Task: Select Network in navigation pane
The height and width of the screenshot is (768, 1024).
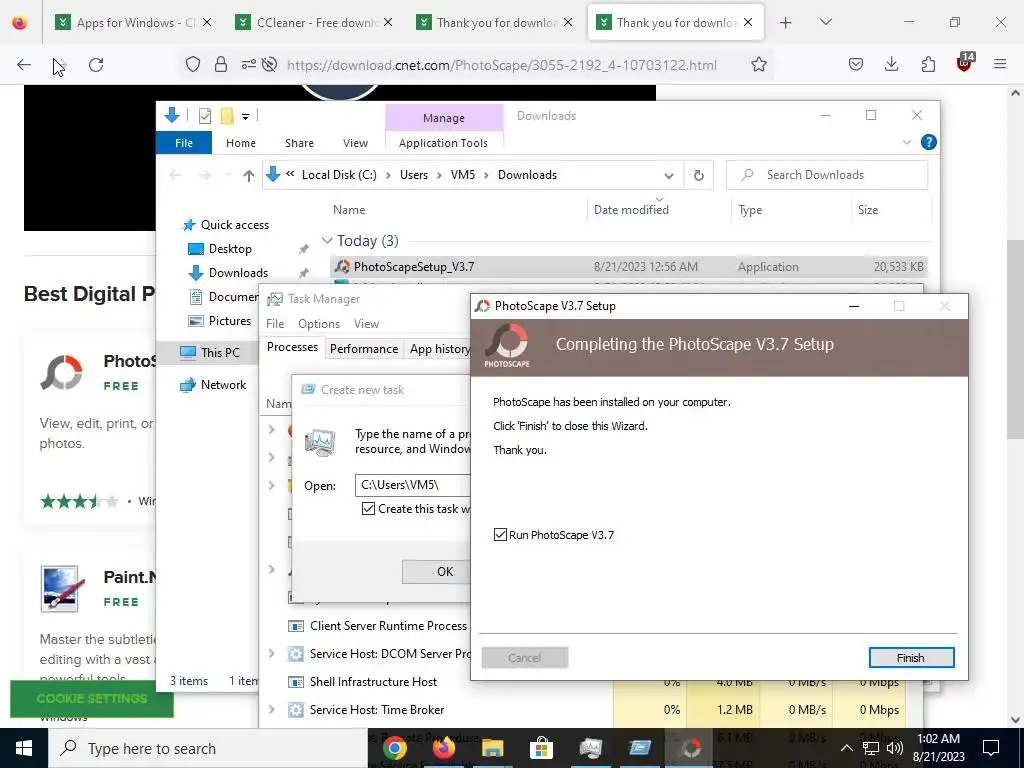Action: (214, 385)
